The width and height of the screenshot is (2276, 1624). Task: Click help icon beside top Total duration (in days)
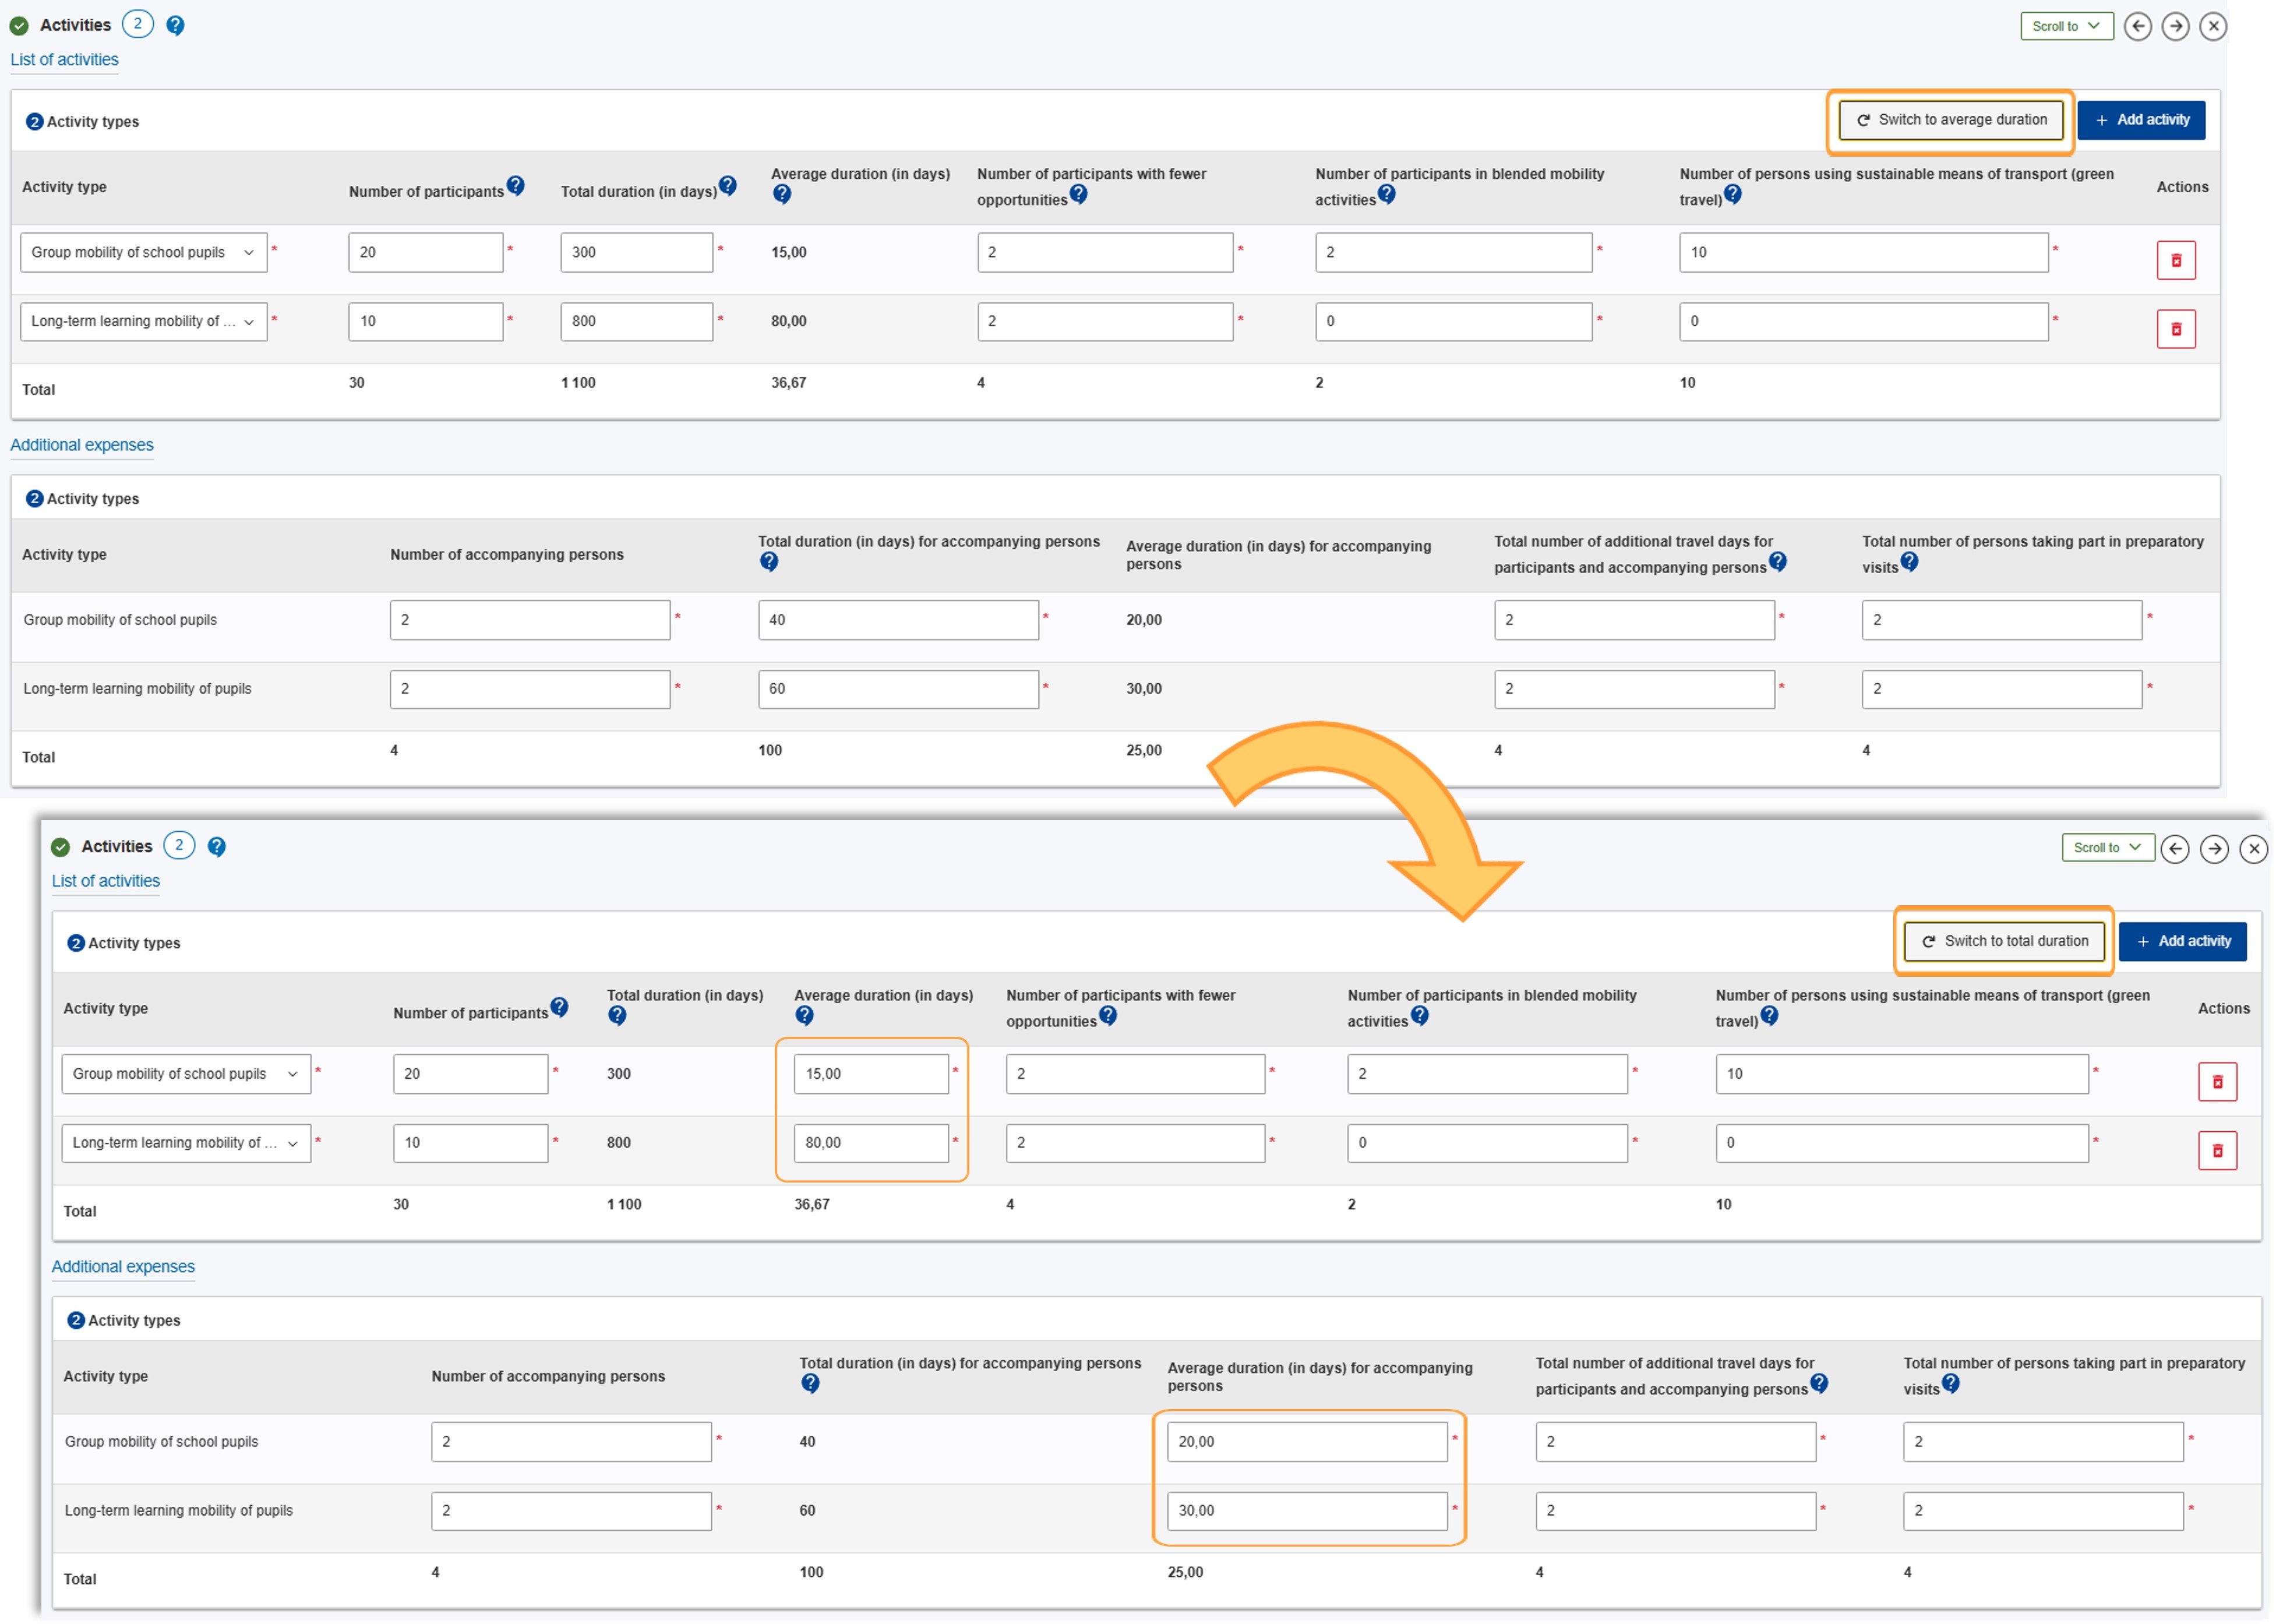[728, 185]
